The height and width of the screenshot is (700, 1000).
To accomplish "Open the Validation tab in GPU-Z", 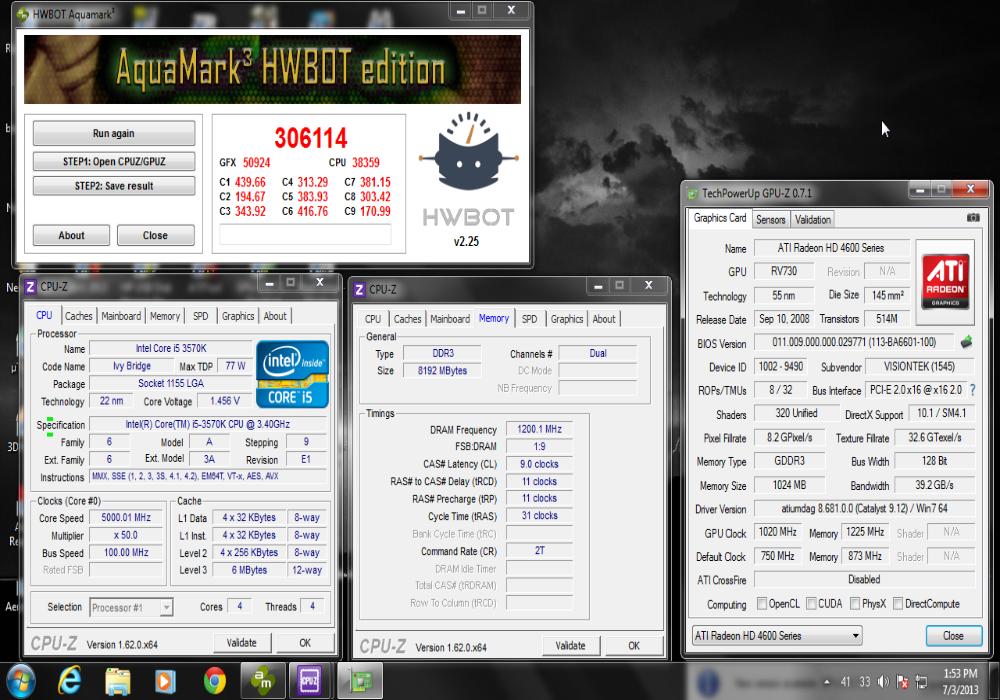I will pyautogui.click(x=812, y=219).
